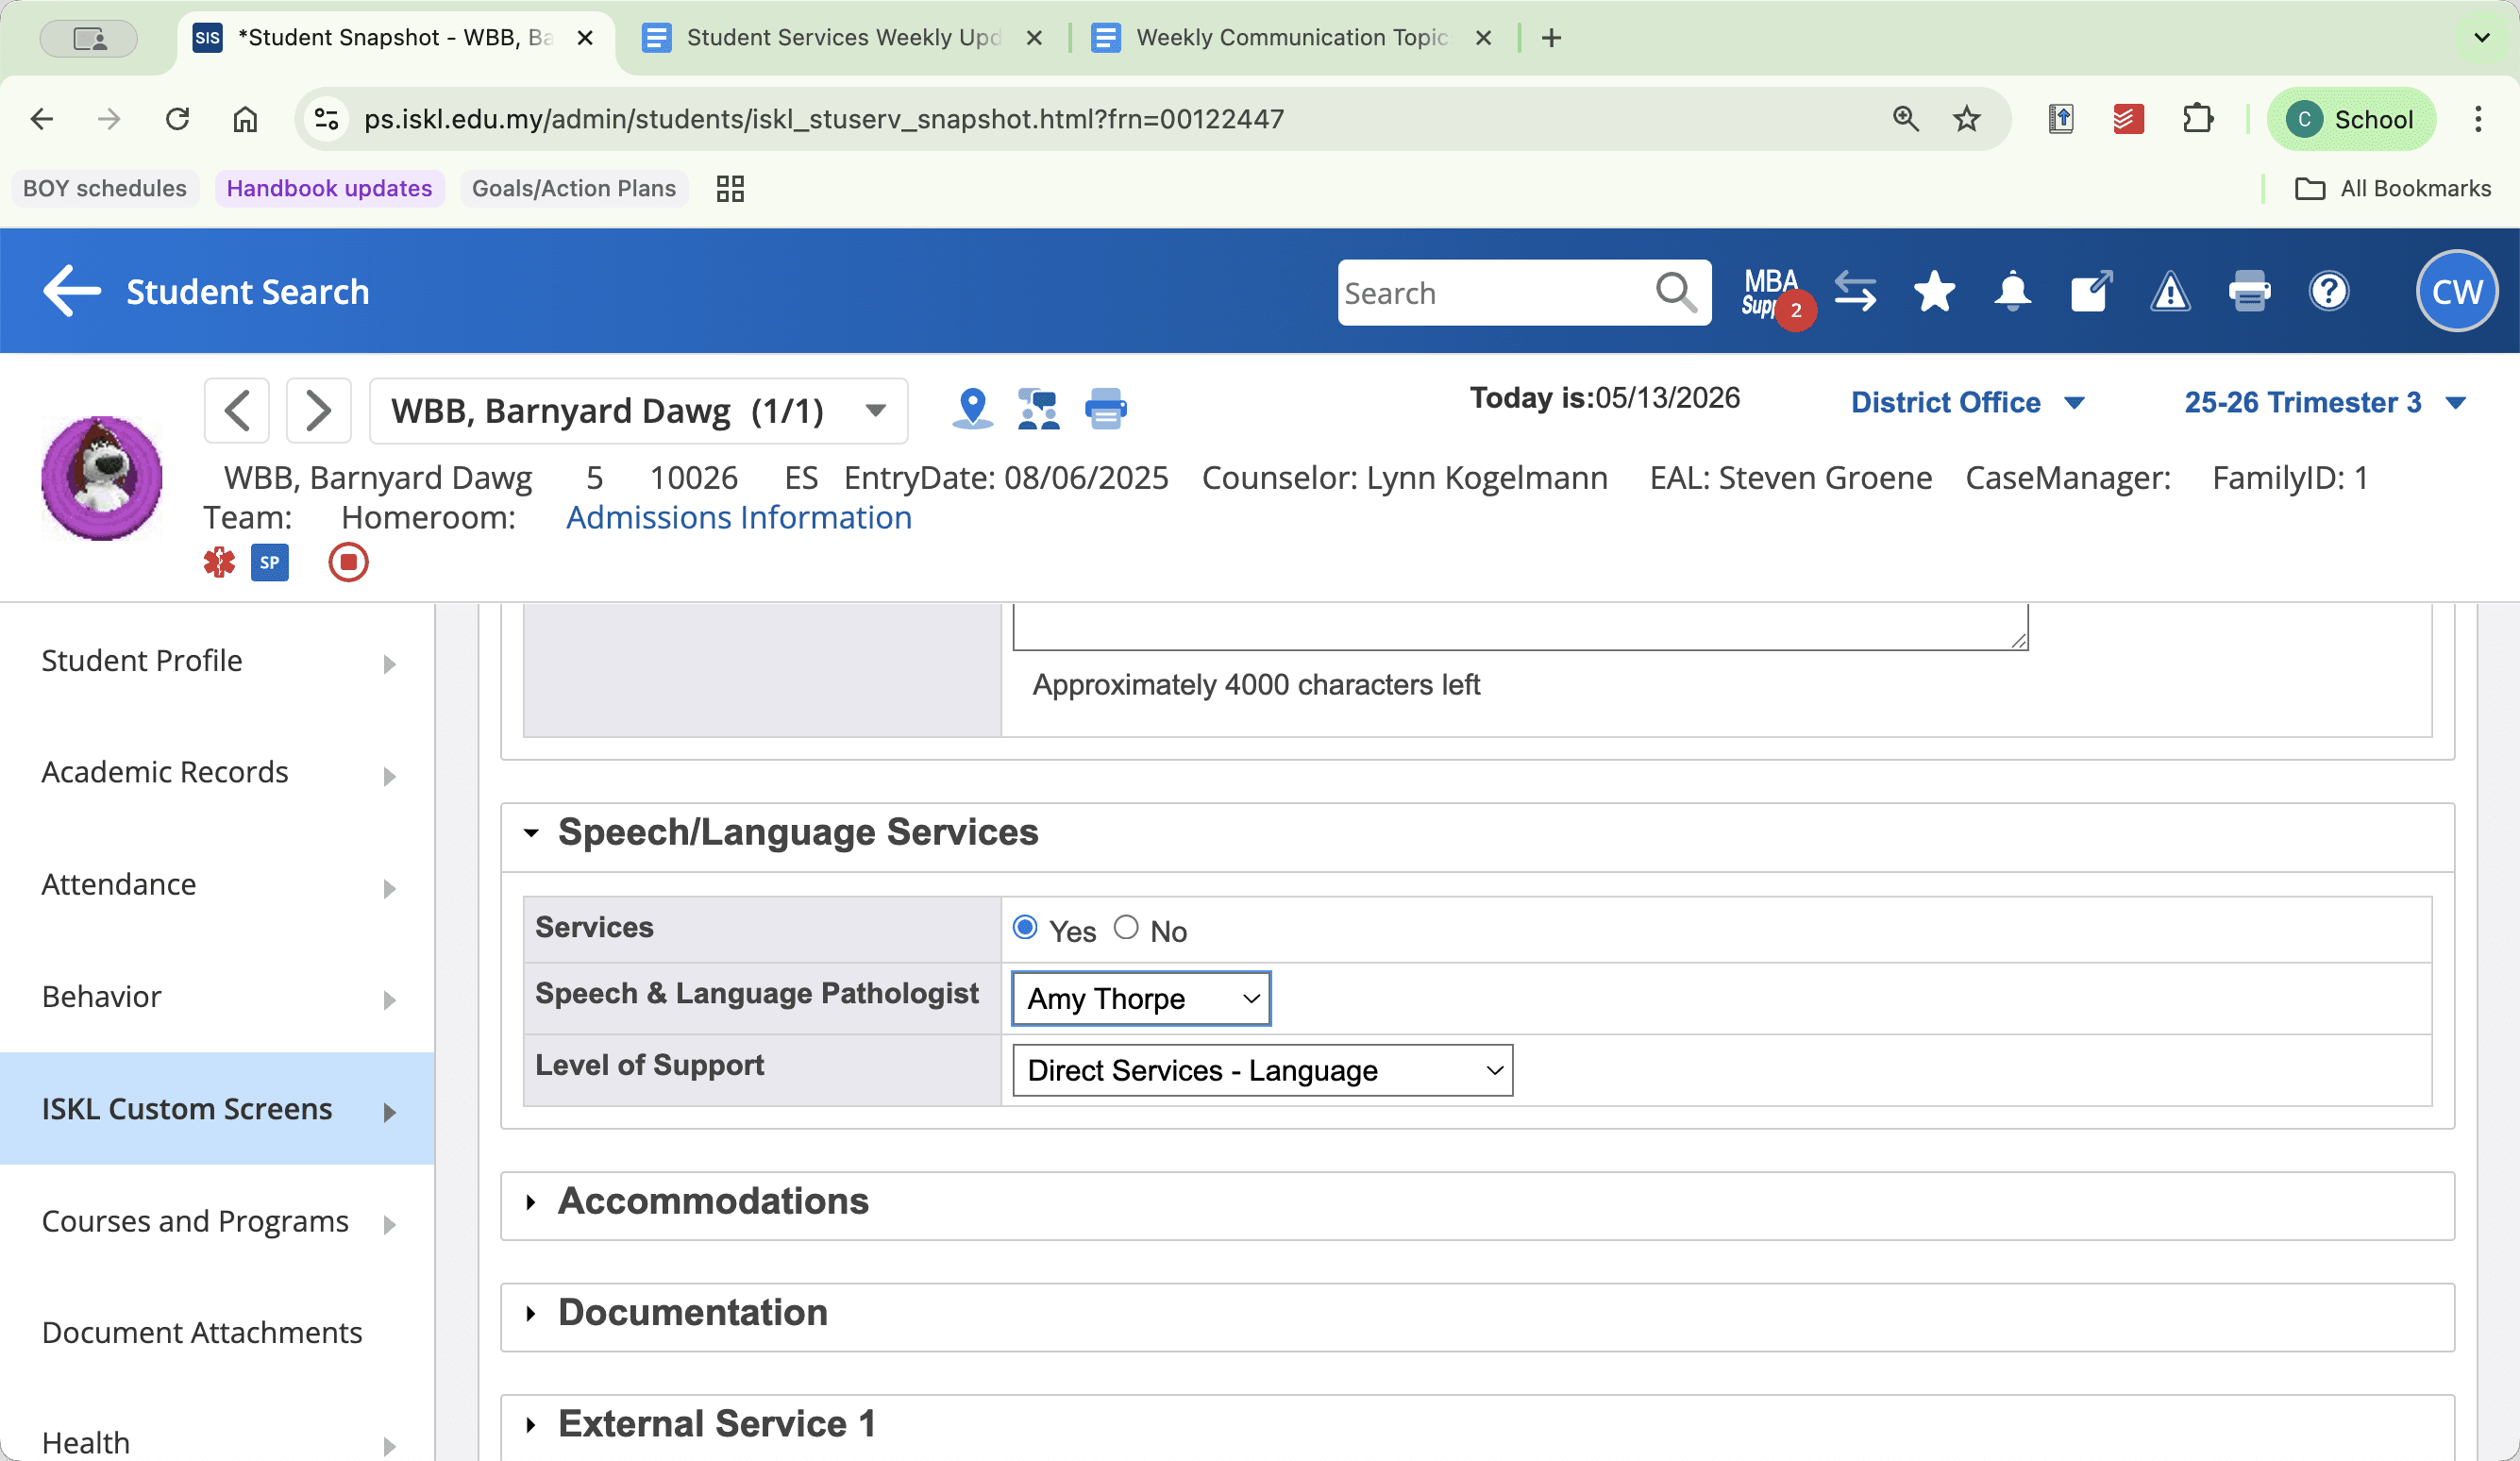Open the student contacts chat icon
2520x1461 pixels.
1038,409
